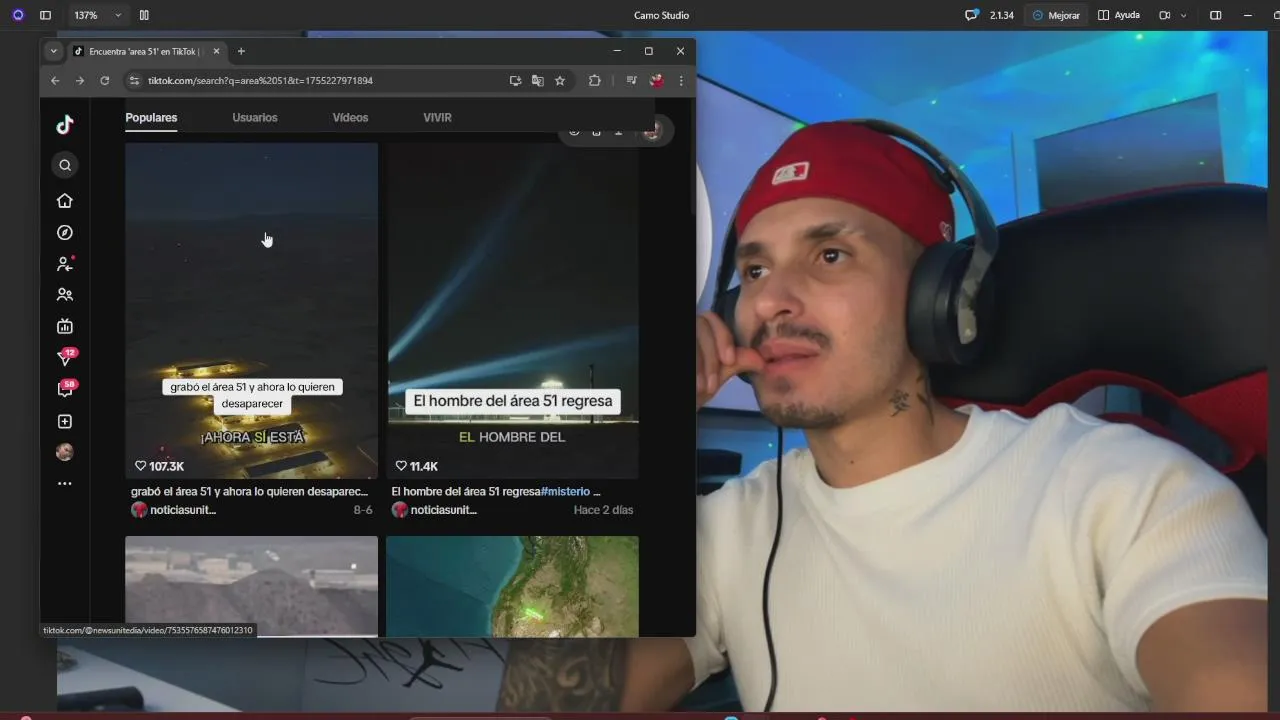Screen dimensions: 1280x720
Task: Go back with the browser back arrow
Action: [55, 80]
